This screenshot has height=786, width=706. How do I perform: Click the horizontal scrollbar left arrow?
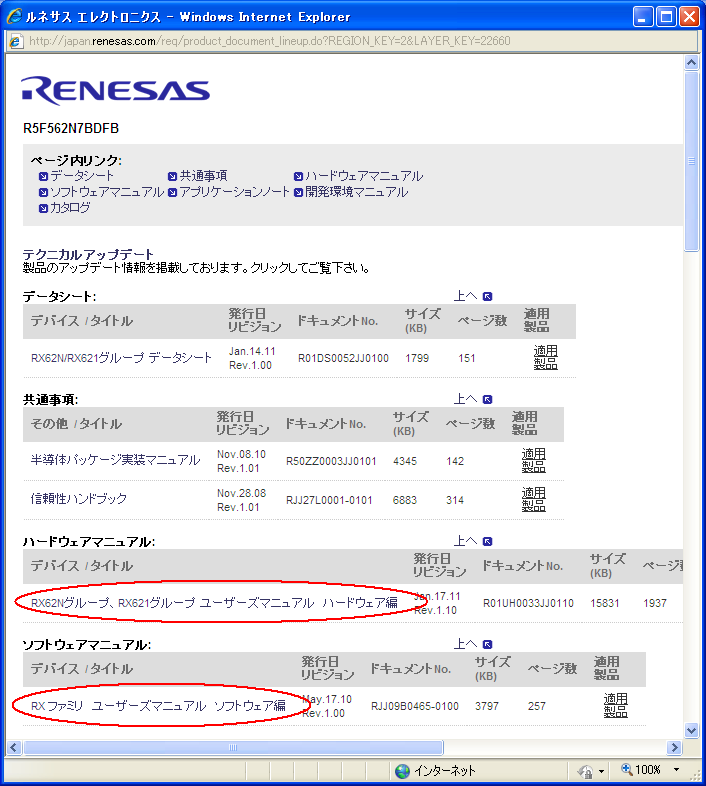14,747
